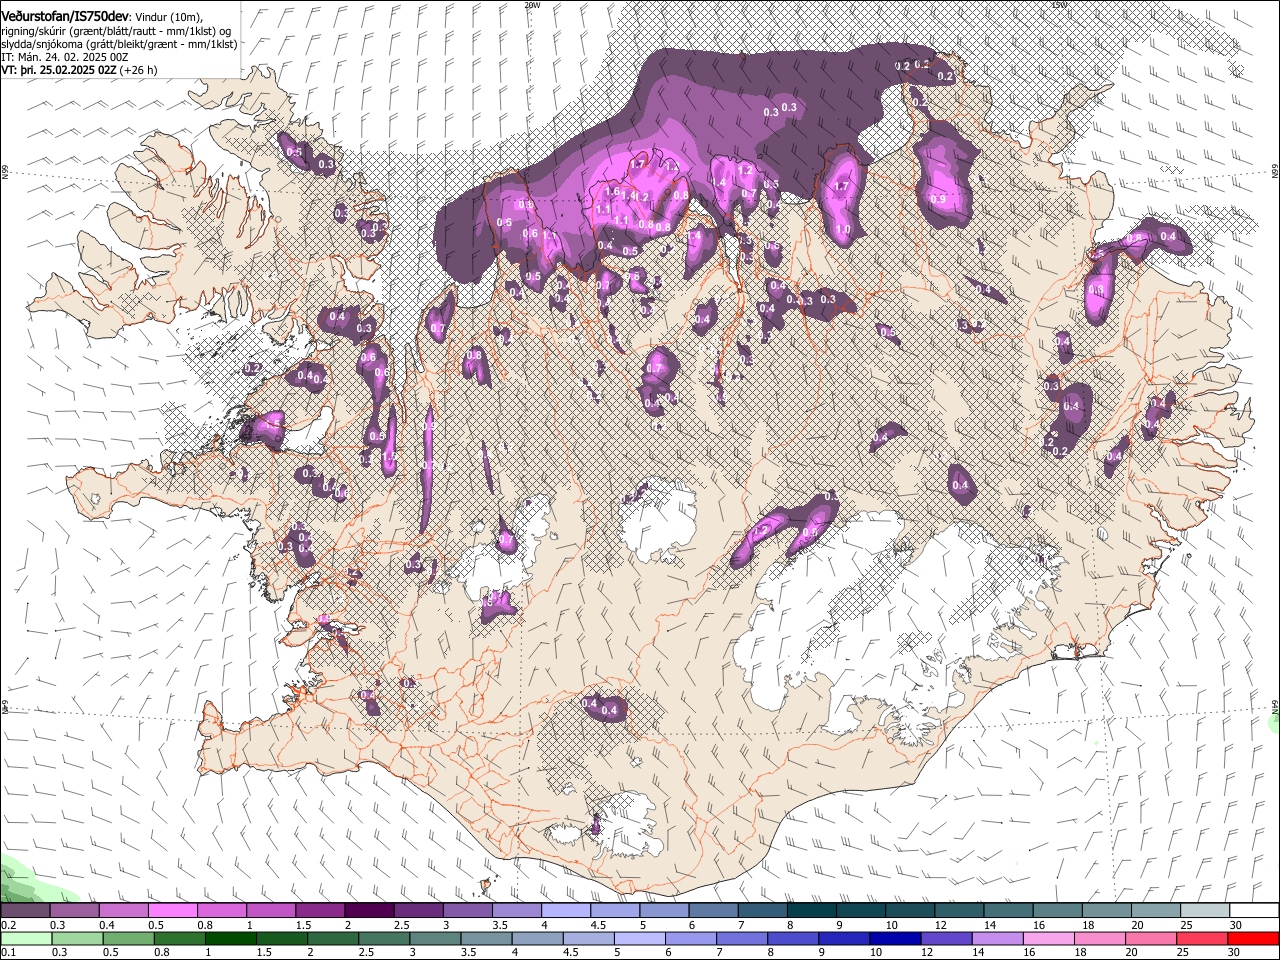Click the '2.5' label in the snow legend row
Screen dimensions: 1280x960
click(x=401, y=925)
